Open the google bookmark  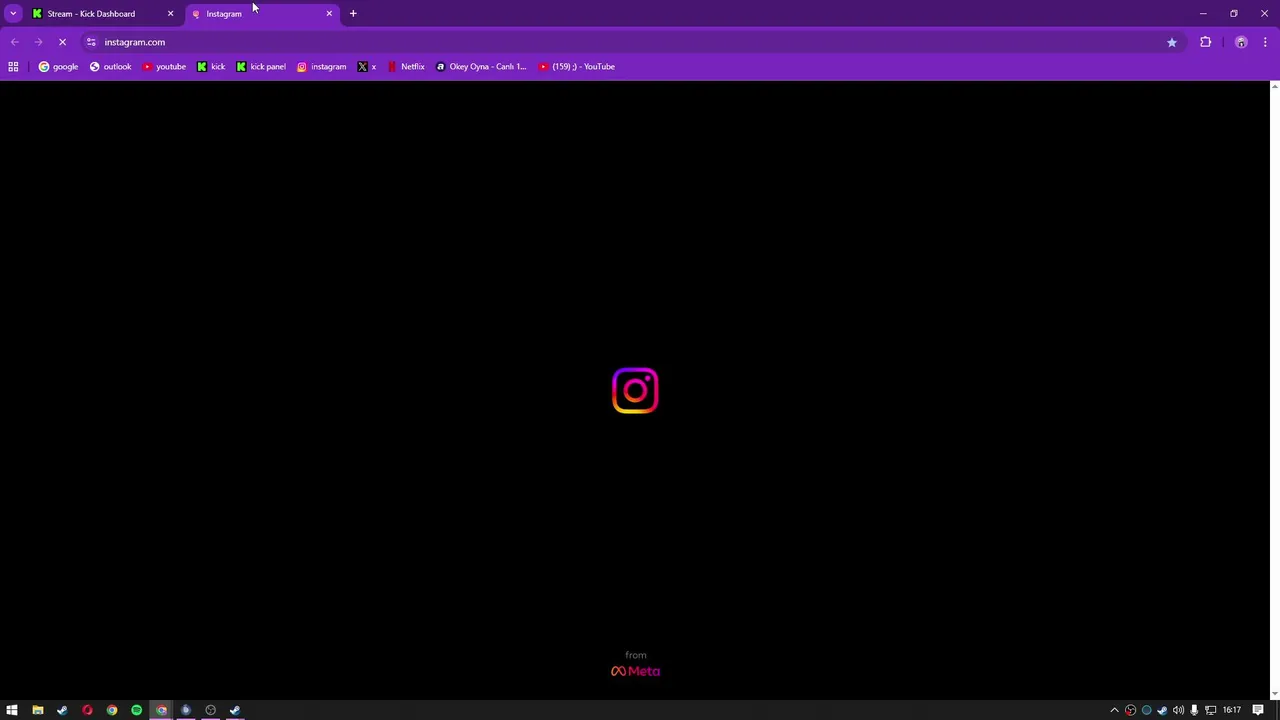tap(58, 67)
